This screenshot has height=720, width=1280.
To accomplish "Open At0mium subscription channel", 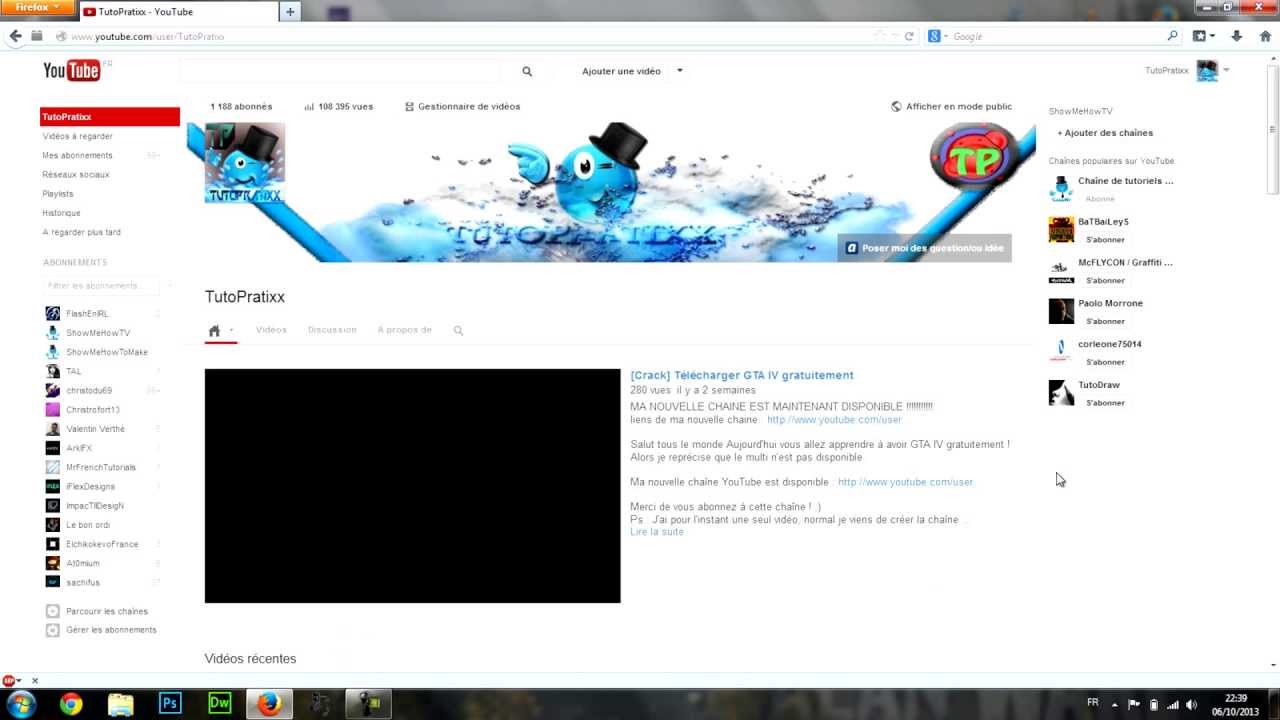I will (83, 563).
